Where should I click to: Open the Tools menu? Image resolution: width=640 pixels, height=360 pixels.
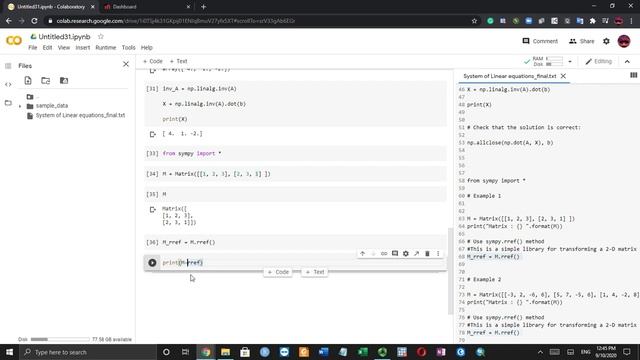129,48
